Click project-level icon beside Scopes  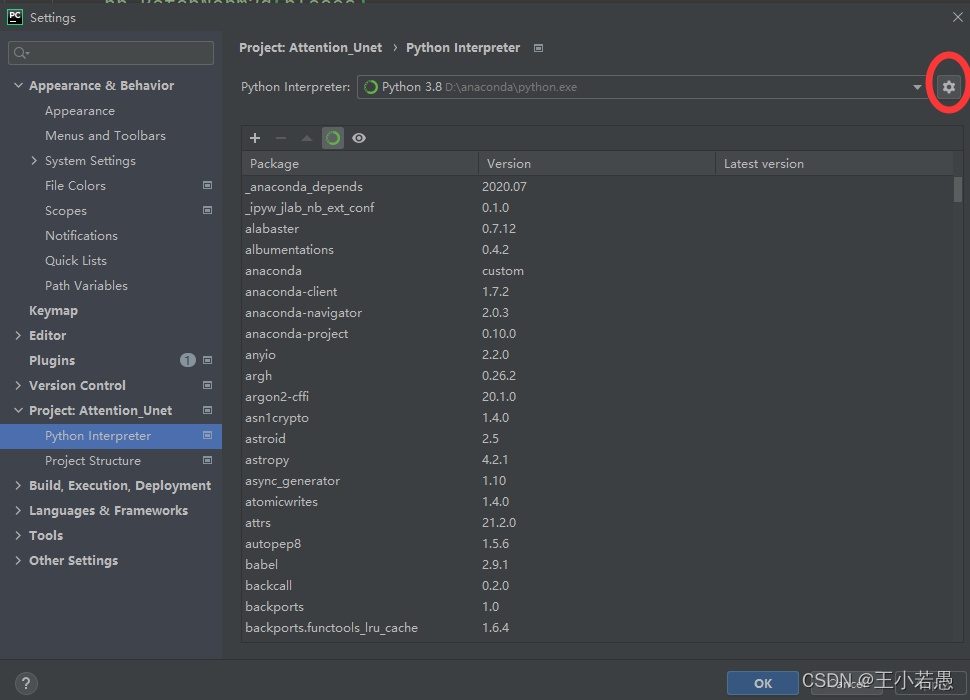(x=208, y=210)
